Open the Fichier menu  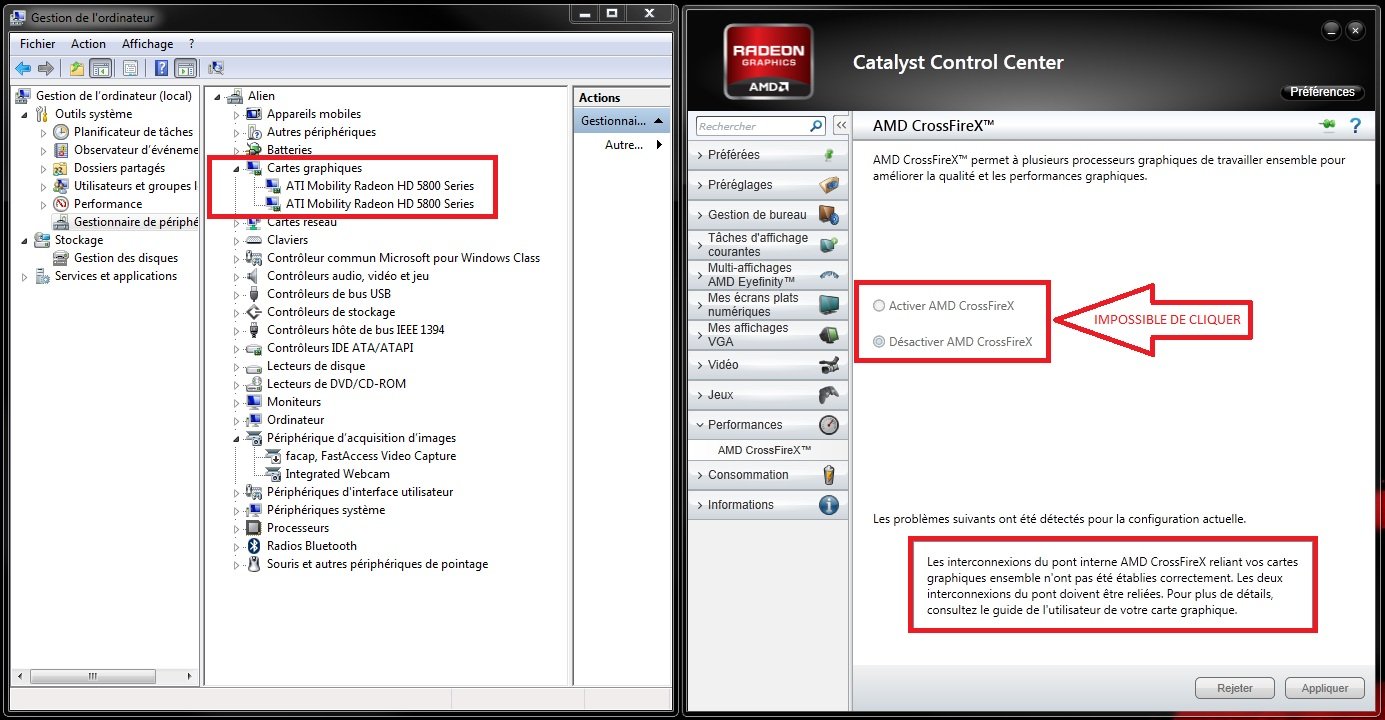(38, 44)
